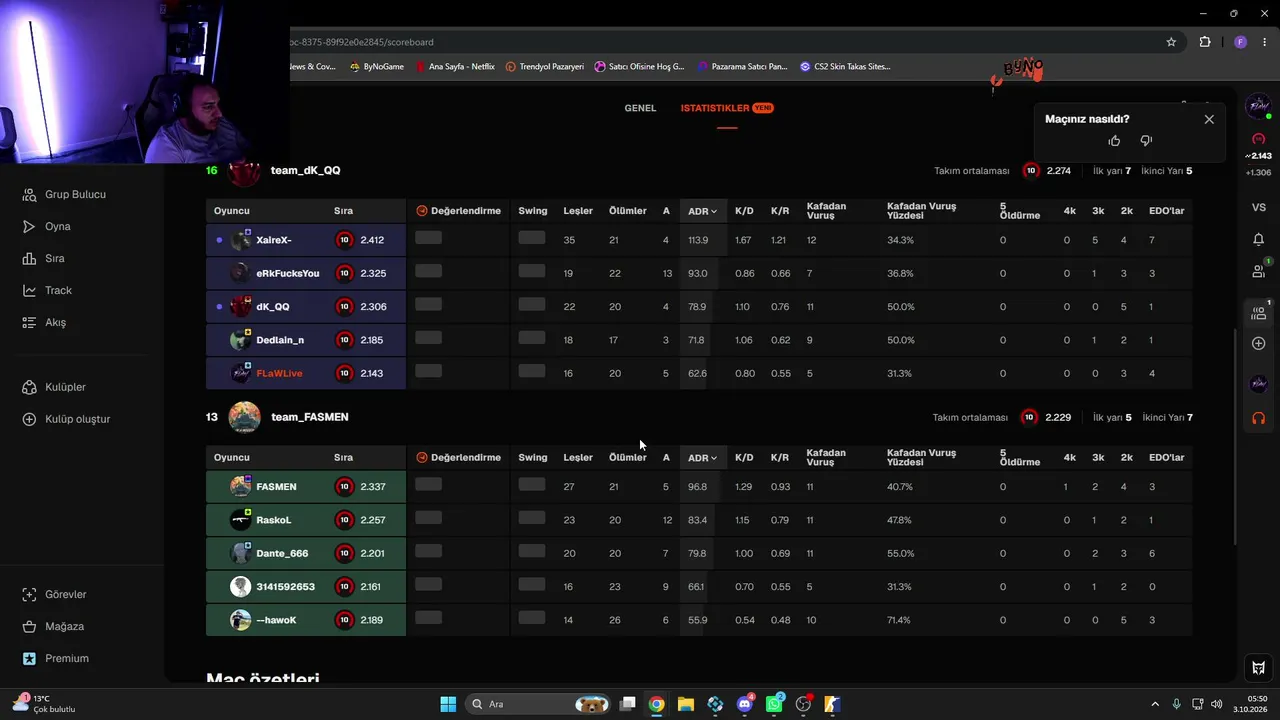Open the party lobby icon in sidebar

[1259, 312]
